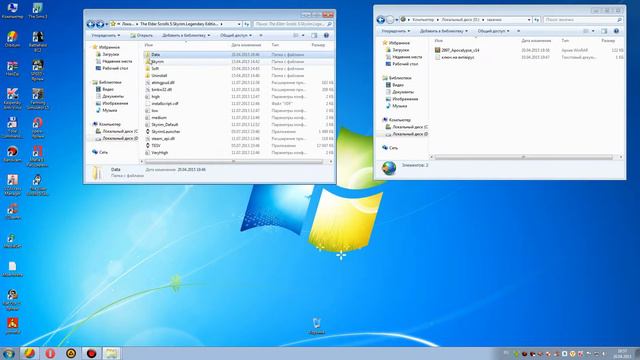Launch Orbitum from the desktop
Screen dimensions: 640x360
pyautogui.click(x=12, y=39)
